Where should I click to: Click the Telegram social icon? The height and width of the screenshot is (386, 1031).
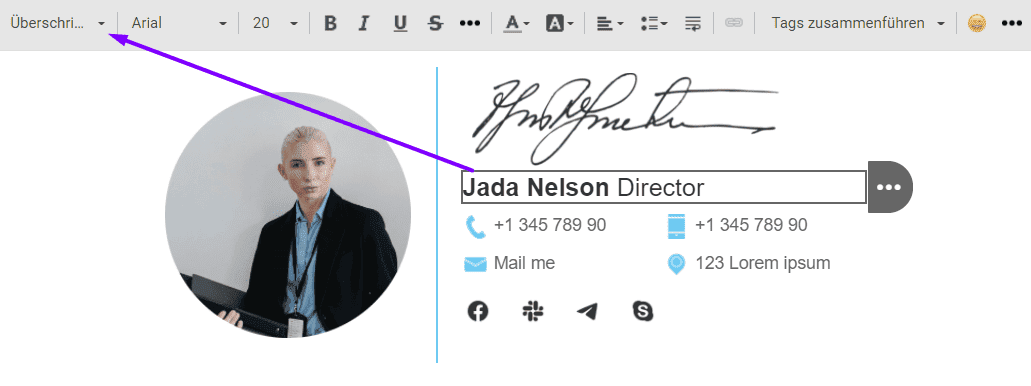click(587, 311)
